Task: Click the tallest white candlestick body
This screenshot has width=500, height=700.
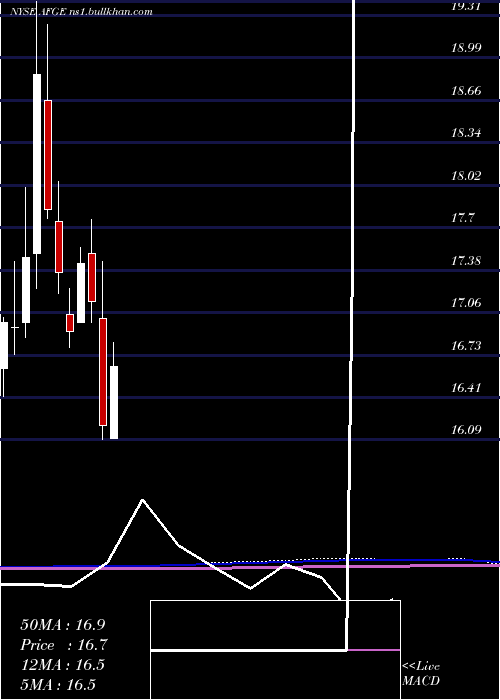Action: [x=37, y=164]
